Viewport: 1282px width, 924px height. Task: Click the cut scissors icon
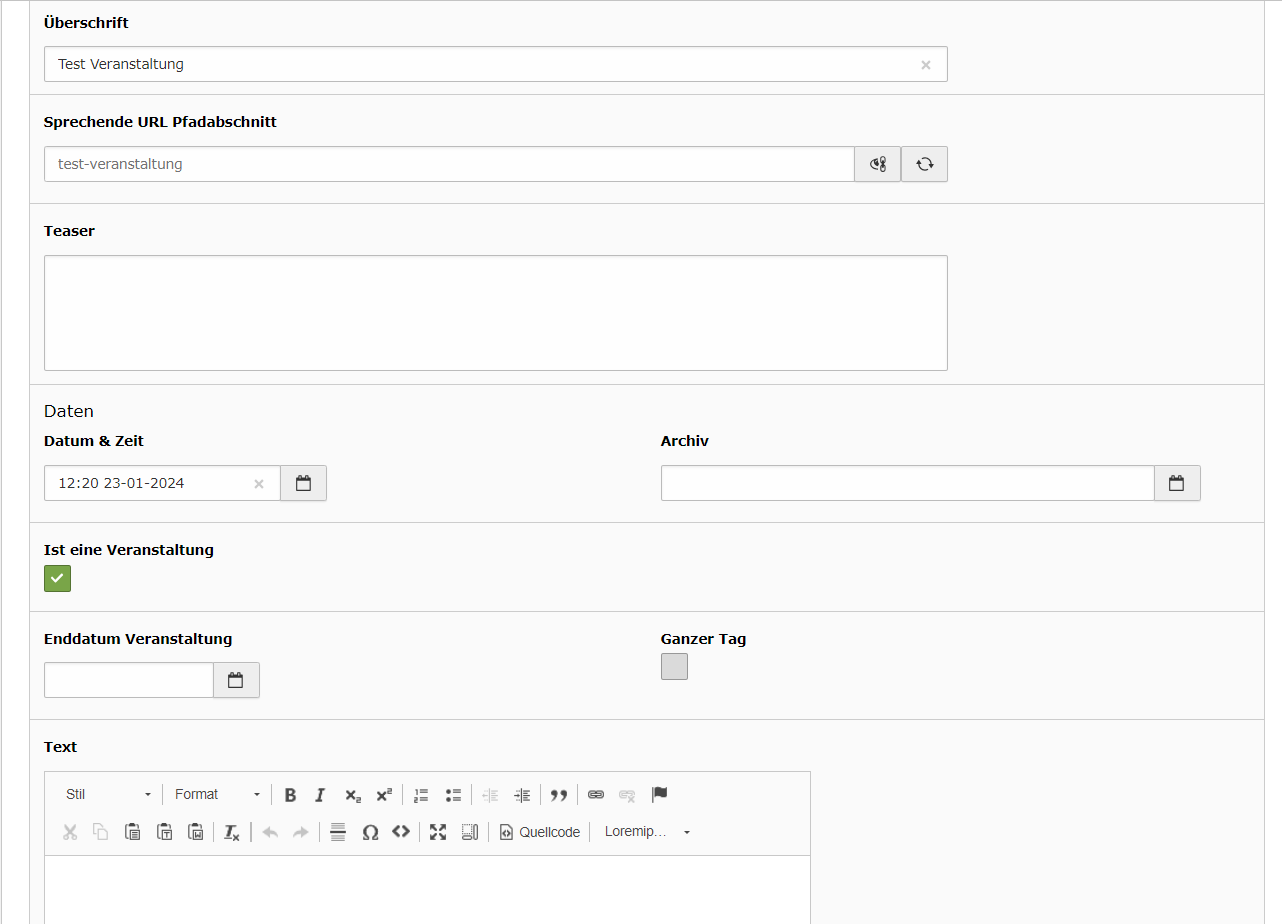tap(70, 832)
